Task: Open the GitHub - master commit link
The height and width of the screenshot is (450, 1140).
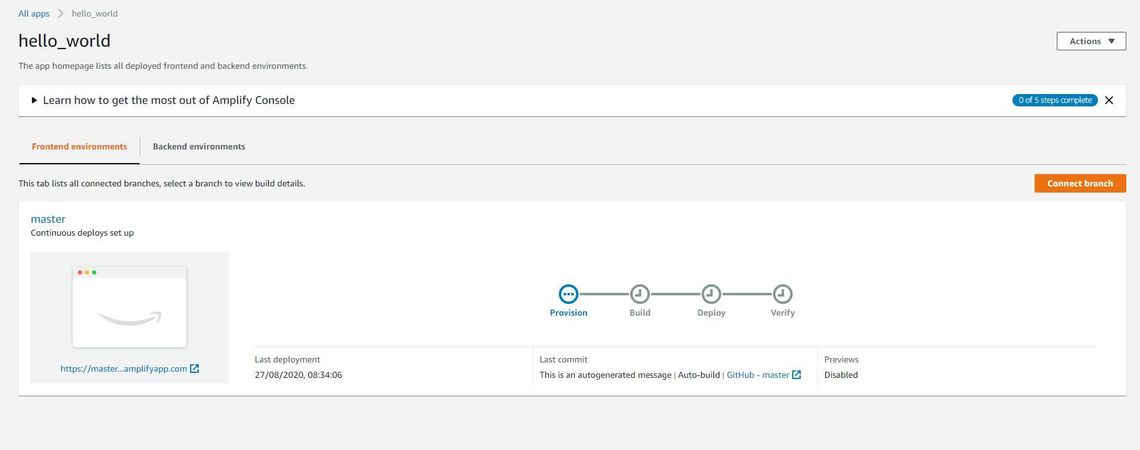Action: 758,375
